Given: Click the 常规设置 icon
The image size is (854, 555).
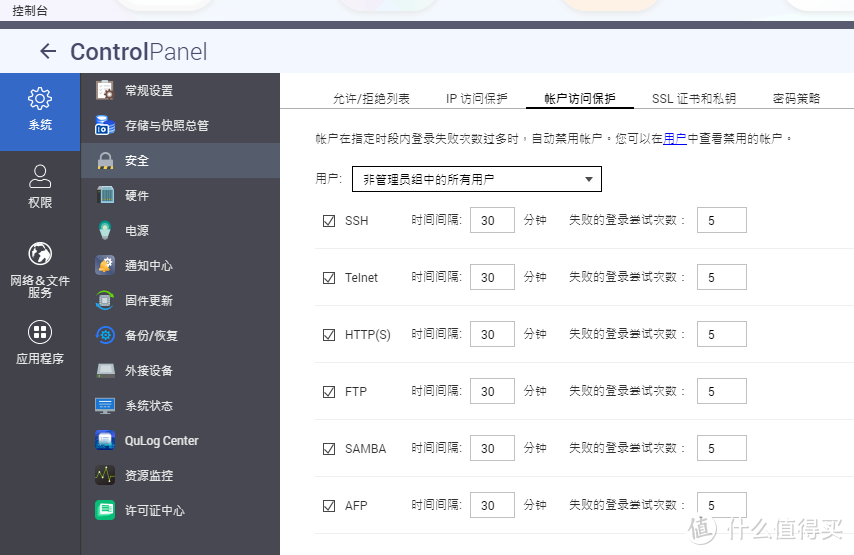Looking at the screenshot, I should pos(105,90).
